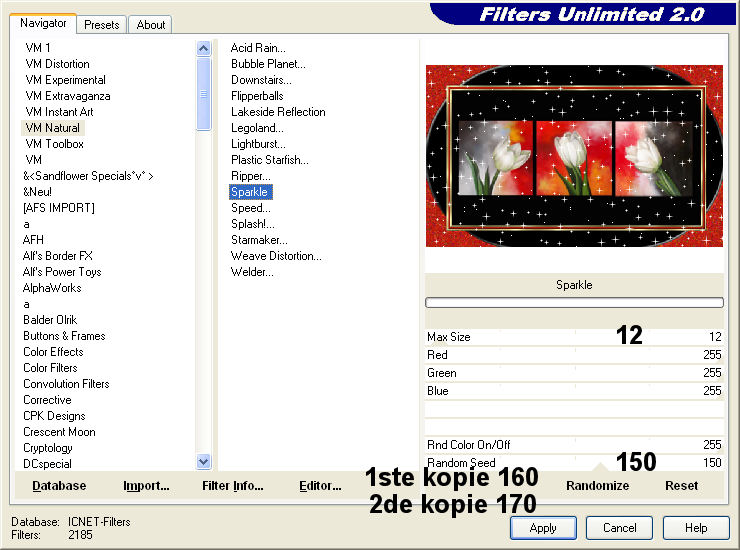Choose the Lakeside Reflection filter
The height and width of the screenshot is (550, 740).
pos(278,112)
